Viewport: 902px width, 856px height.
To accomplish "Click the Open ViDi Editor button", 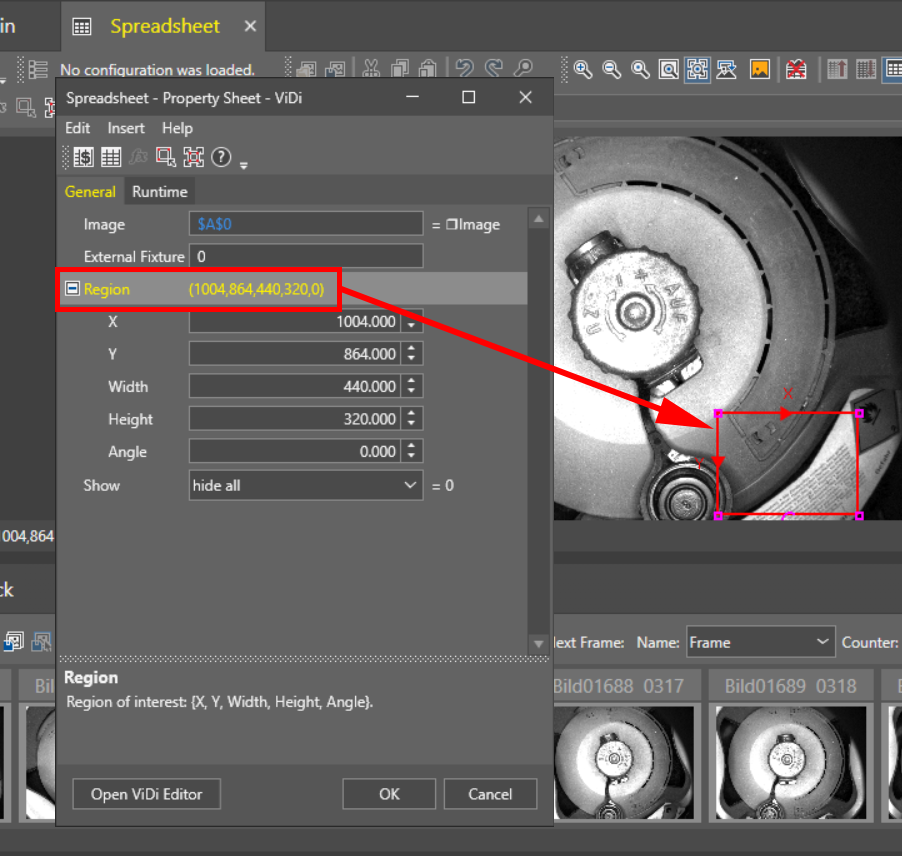I will pos(147,794).
